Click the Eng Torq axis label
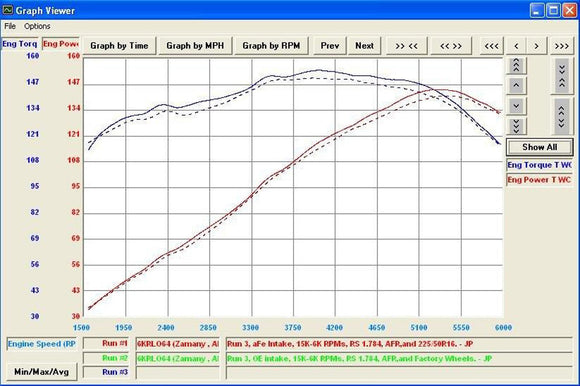This screenshot has width=580, height=386. [x=20, y=44]
